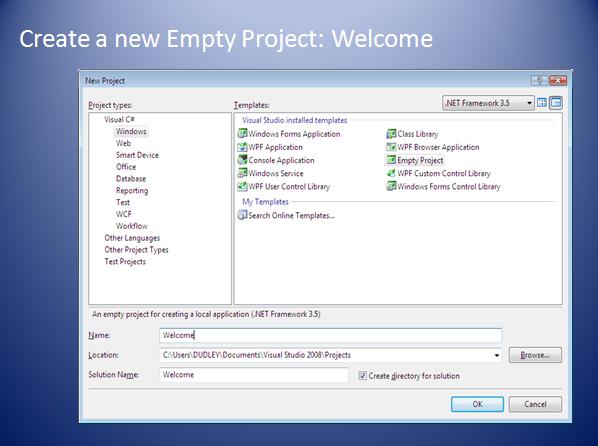Select the Windows Forms Application template icon
Screen dimensions: 598x446
pos(242,134)
